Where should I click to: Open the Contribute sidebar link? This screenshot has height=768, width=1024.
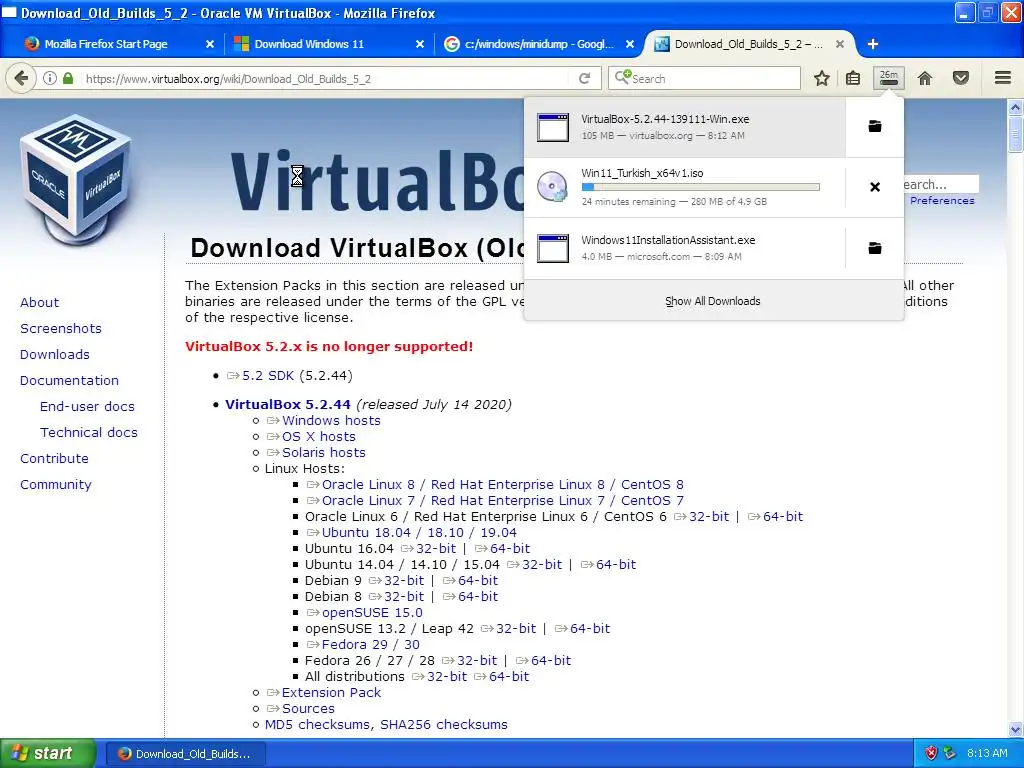(x=54, y=458)
